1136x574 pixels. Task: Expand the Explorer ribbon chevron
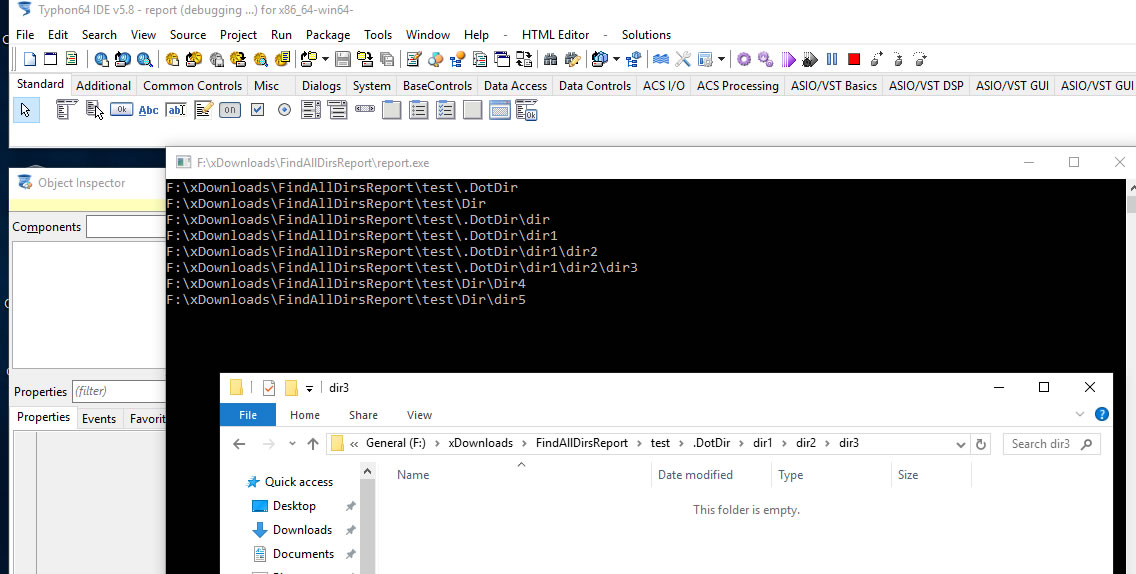pos(1079,415)
